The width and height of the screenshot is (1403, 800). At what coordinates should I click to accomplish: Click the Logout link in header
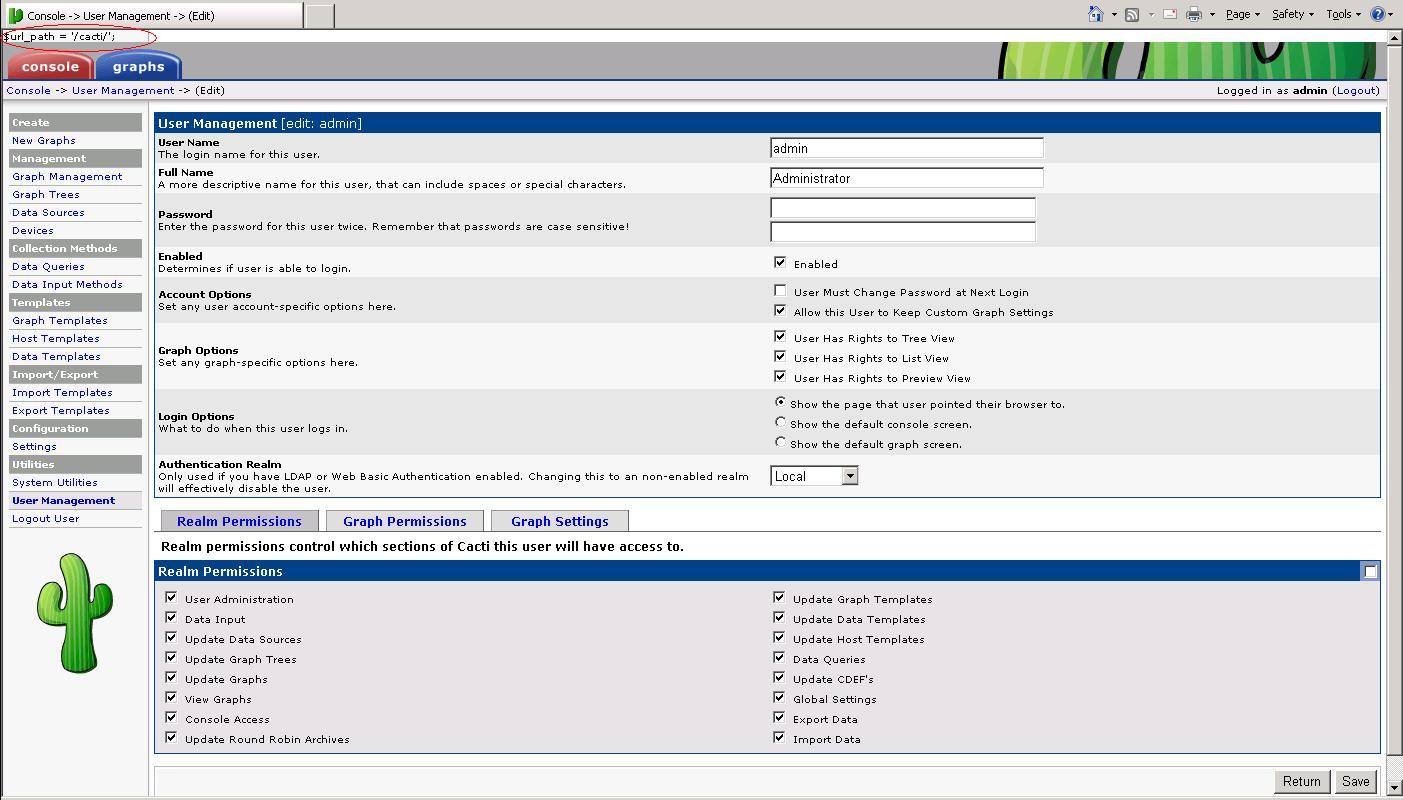(1357, 90)
